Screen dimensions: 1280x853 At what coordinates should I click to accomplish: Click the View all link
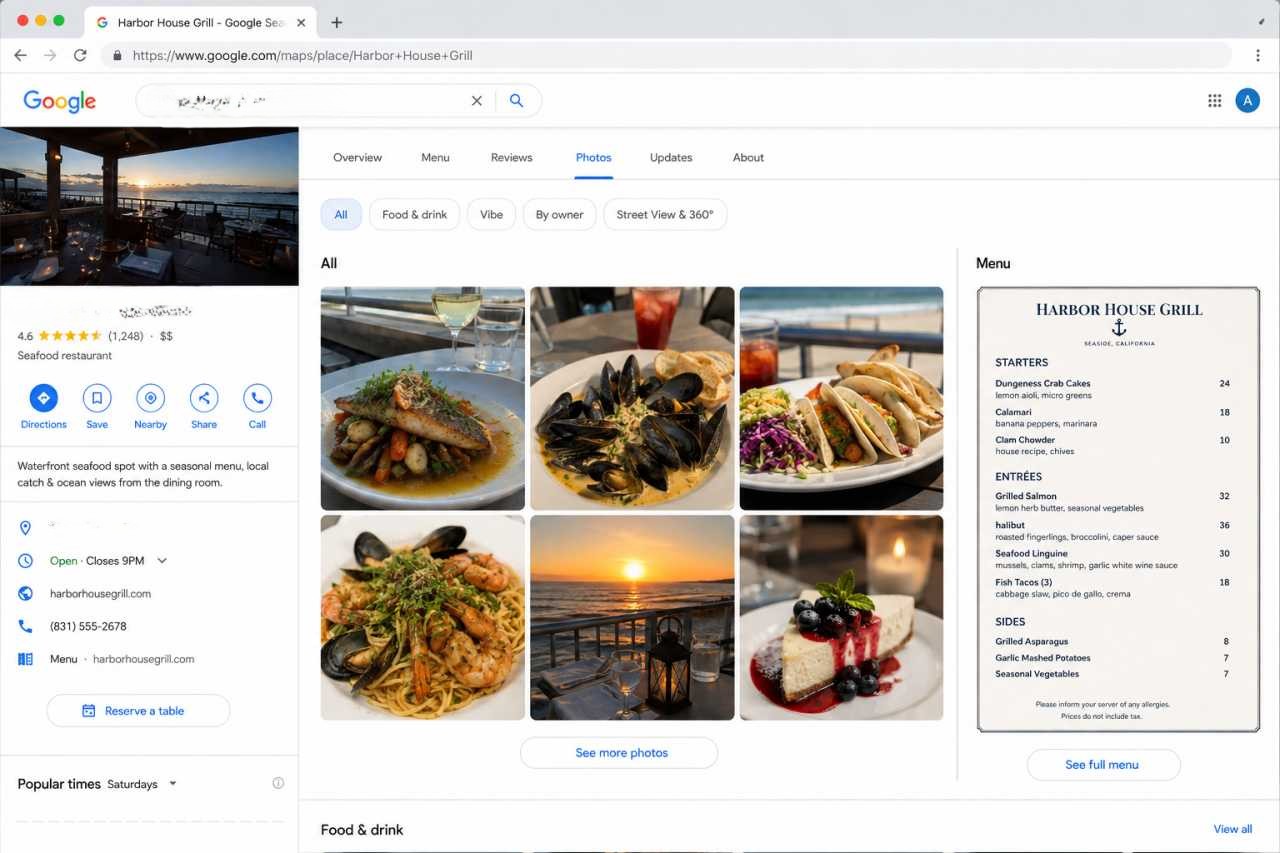[x=1232, y=829]
